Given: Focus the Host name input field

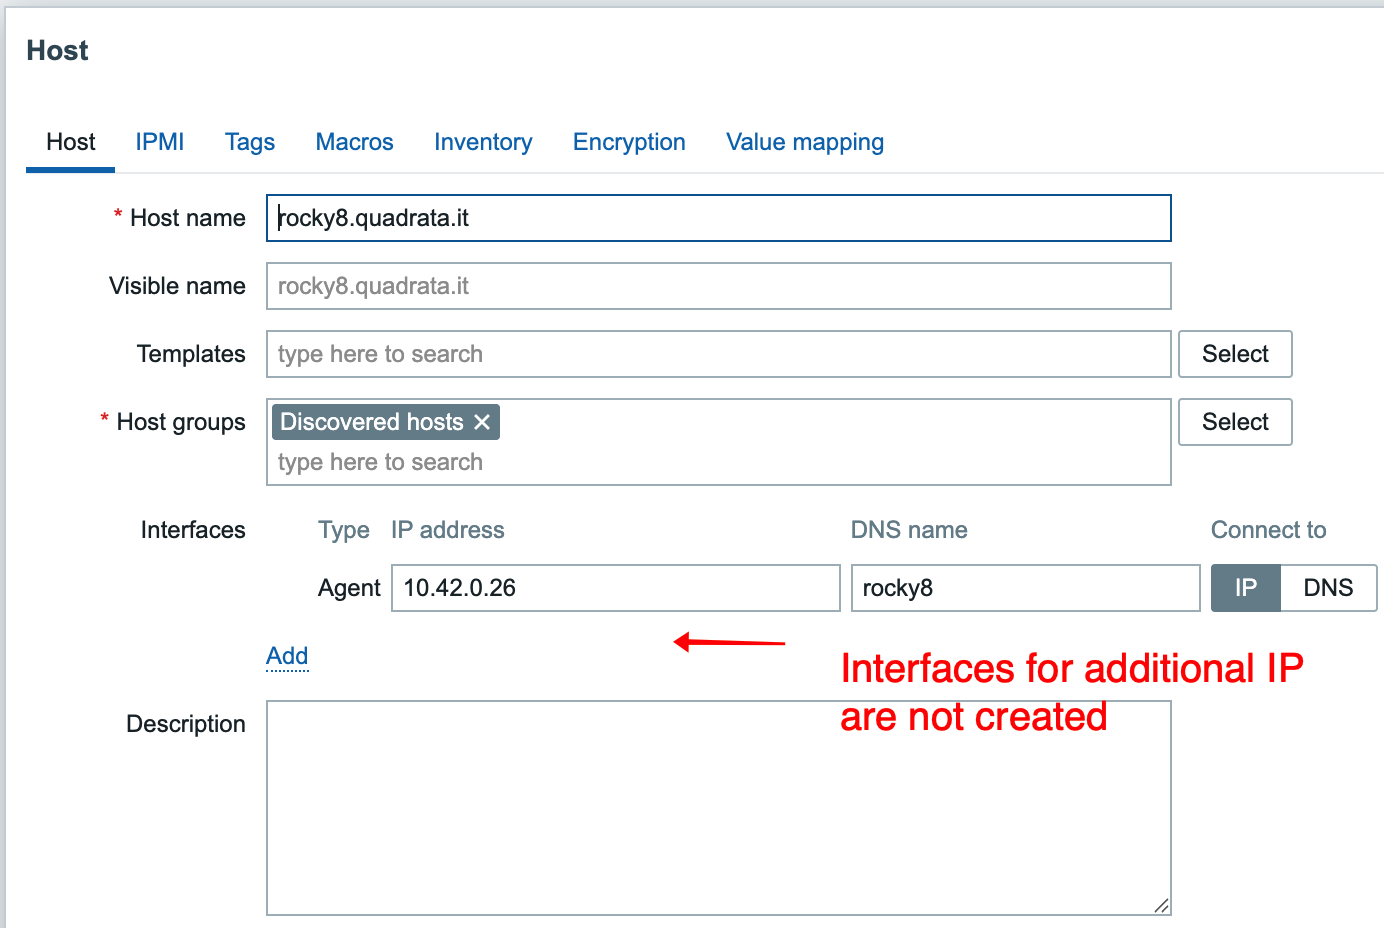Looking at the screenshot, I should tap(718, 218).
